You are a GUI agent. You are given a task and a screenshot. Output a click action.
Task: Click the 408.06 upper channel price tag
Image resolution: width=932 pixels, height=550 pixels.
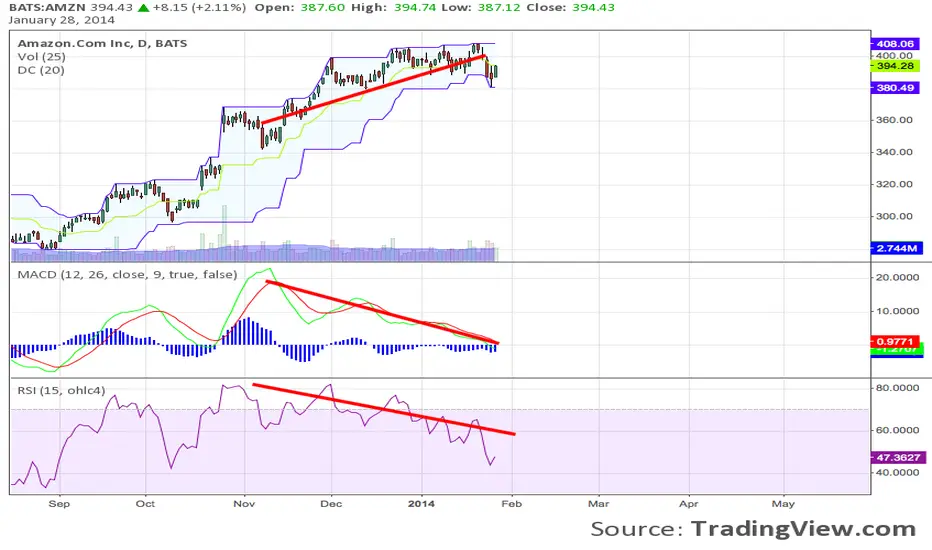point(895,44)
